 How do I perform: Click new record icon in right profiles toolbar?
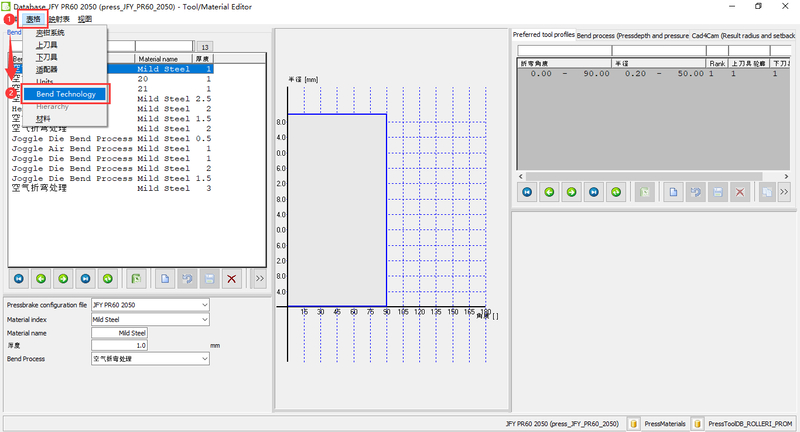674,191
